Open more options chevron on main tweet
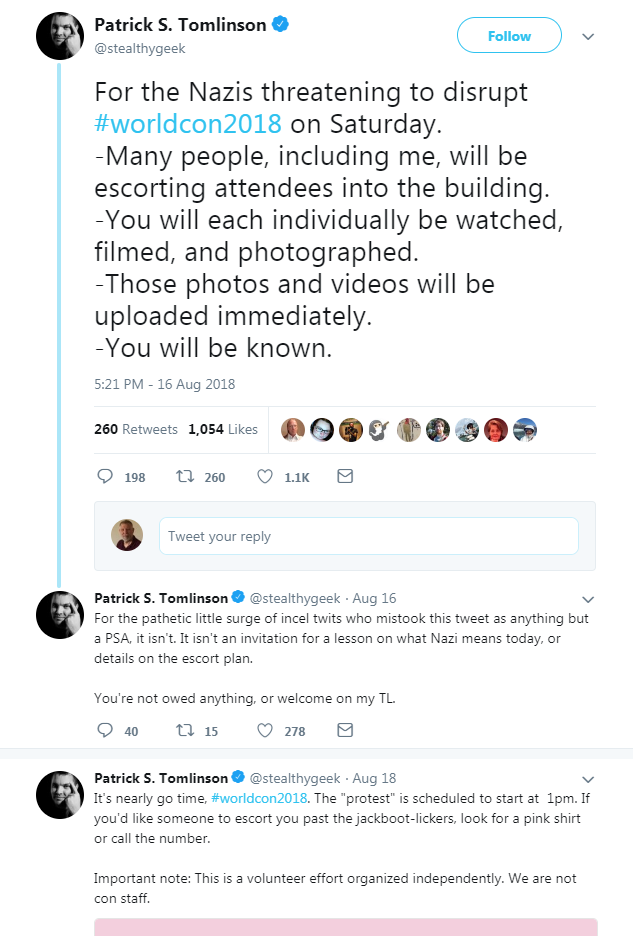633x936 pixels. [588, 37]
